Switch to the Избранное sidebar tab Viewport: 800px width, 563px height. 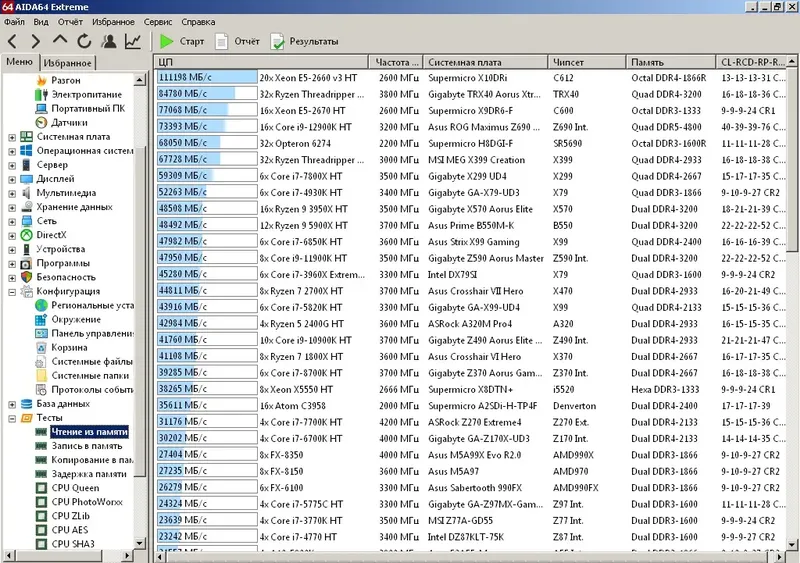67,63
